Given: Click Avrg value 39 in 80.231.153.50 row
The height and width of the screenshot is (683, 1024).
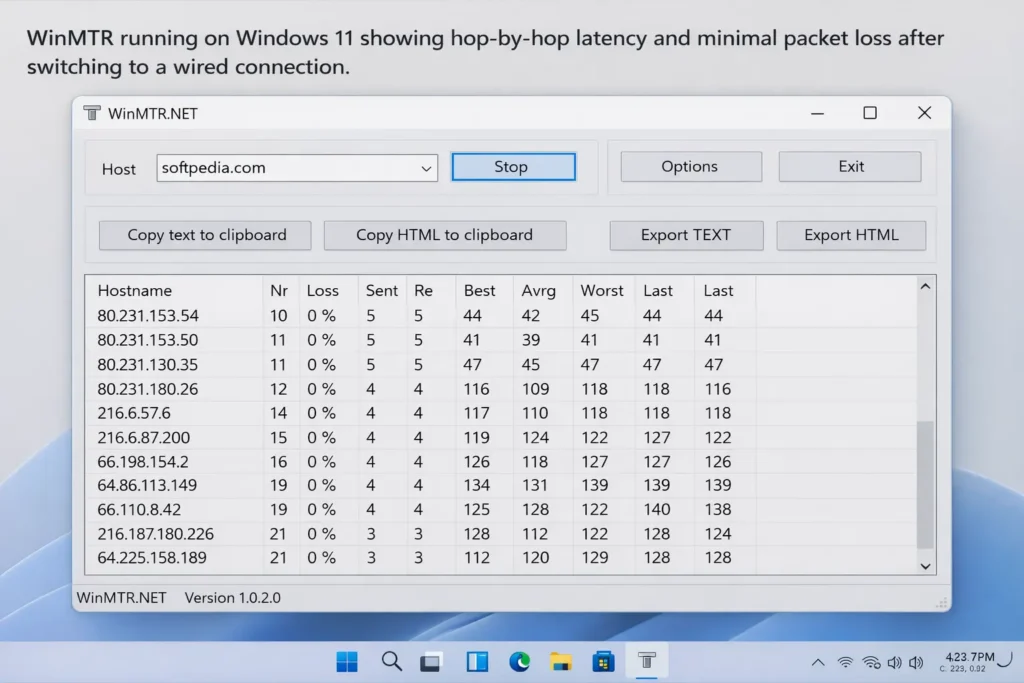Looking at the screenshot, I should (x=531, y=340).
